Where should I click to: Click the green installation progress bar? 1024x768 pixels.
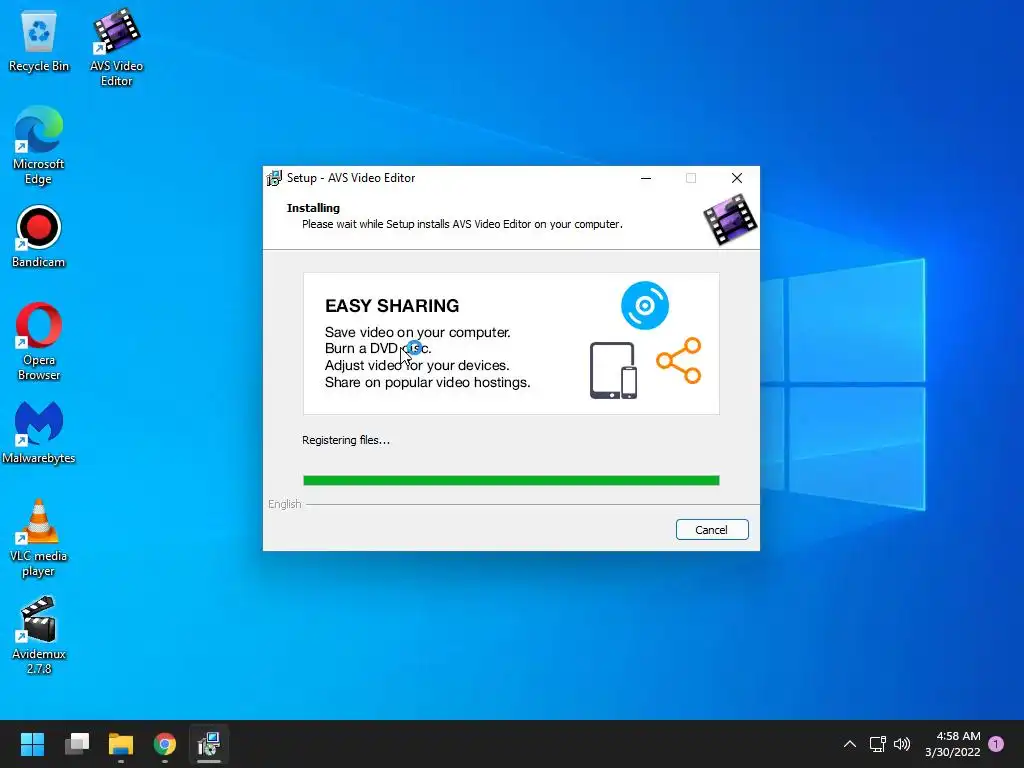coord(511,481)
